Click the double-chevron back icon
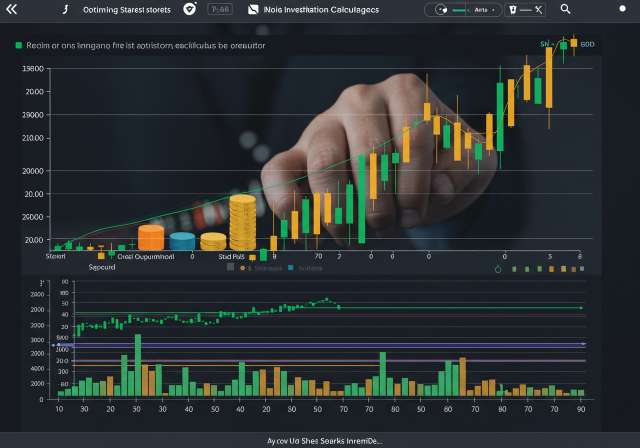 (x=12, y=9)
